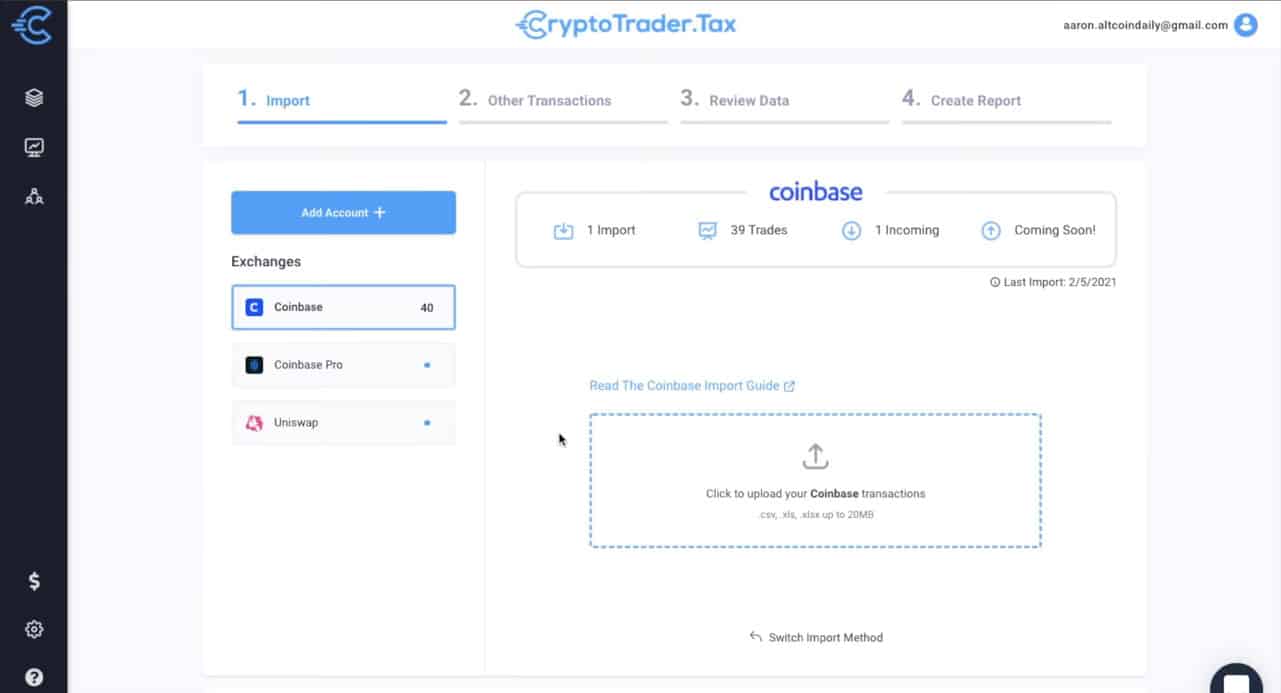Click the import download icon beside 1 Import
This screenshot has height=693, width=1281.
[564, 231]
